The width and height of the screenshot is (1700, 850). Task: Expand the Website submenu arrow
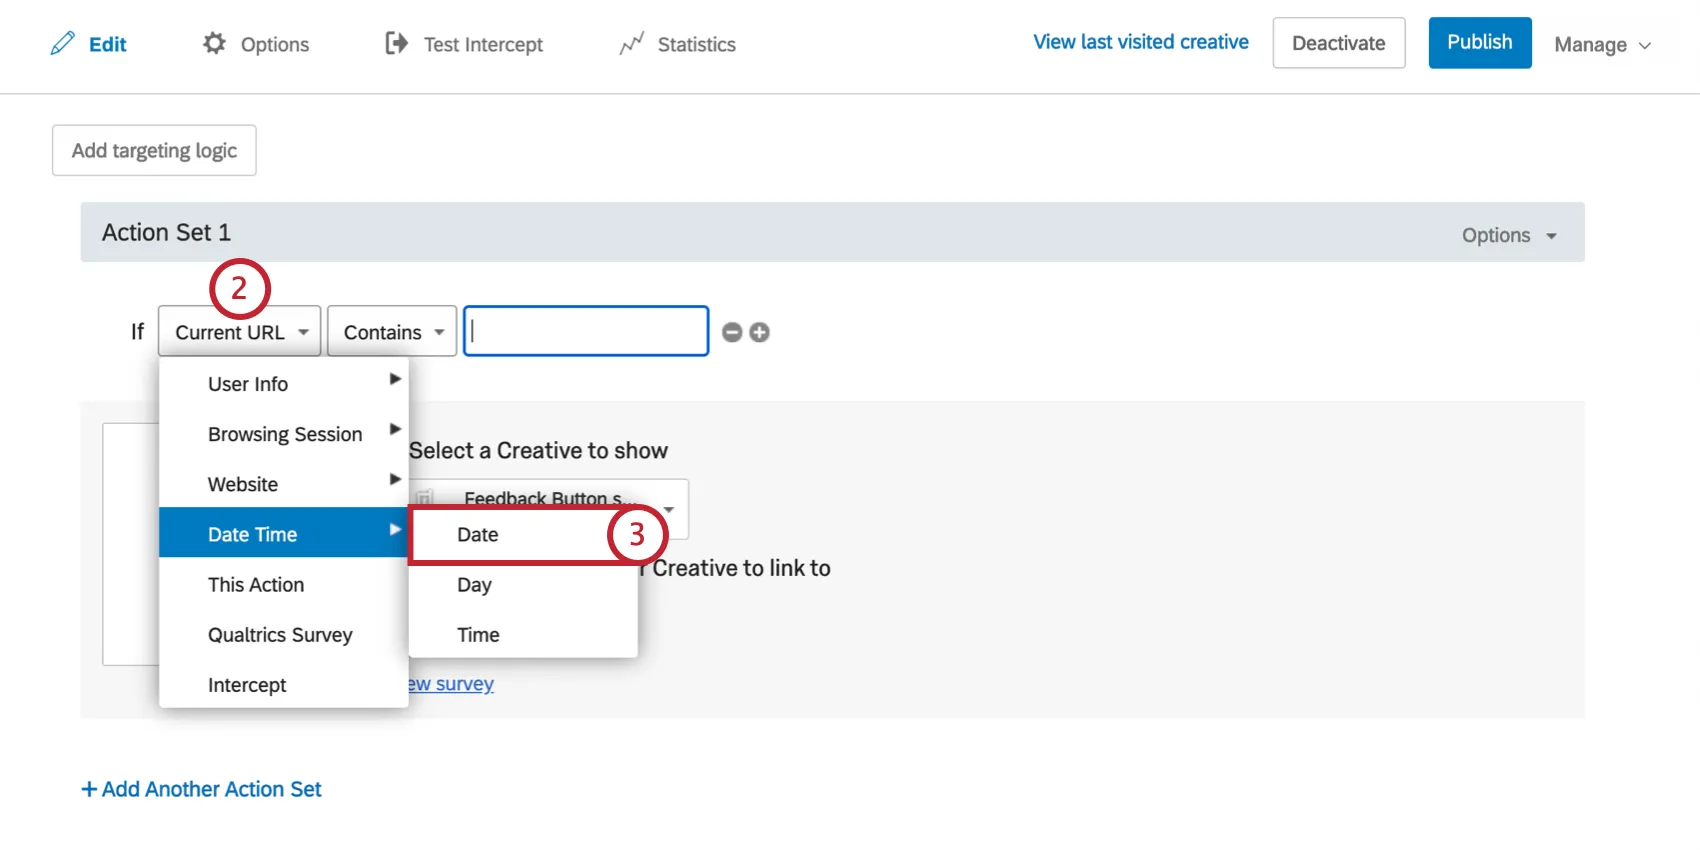click(394, 480)
